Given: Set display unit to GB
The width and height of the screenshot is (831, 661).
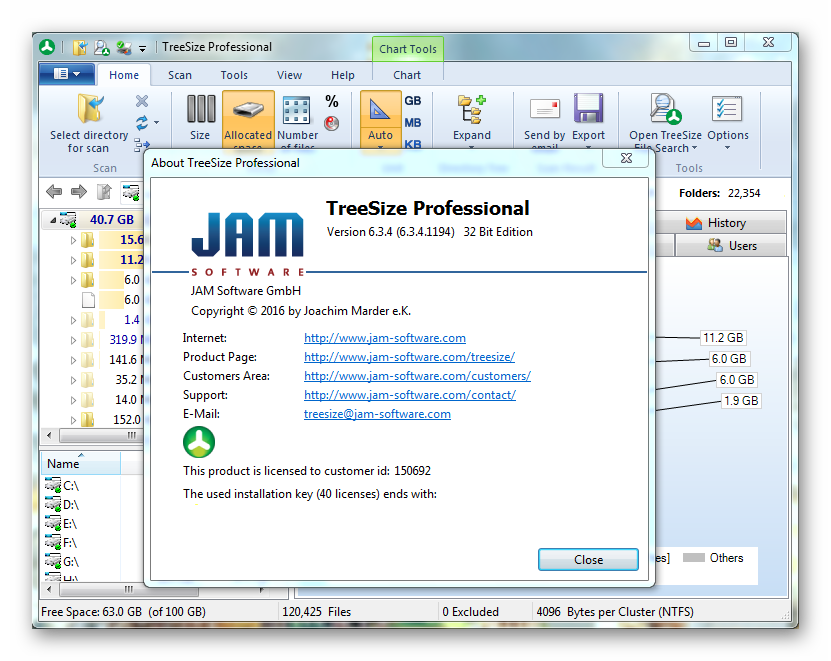Looking at the screenshot, I should 412,101.
